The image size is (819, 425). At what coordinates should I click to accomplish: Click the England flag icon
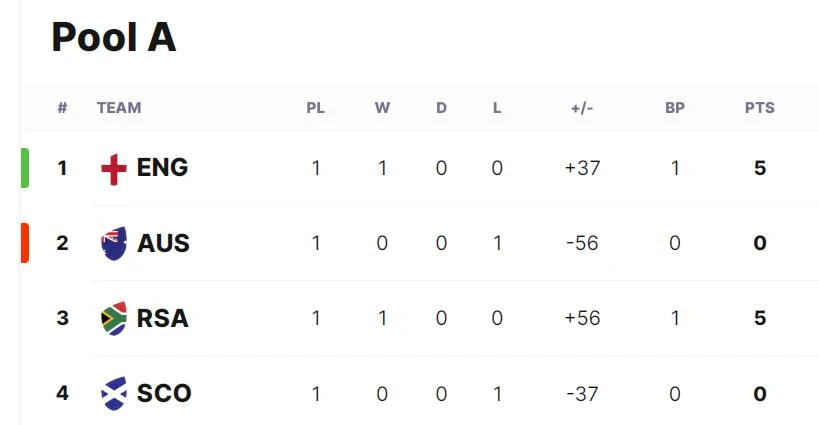pyautogui.click(x=114, y=169)
